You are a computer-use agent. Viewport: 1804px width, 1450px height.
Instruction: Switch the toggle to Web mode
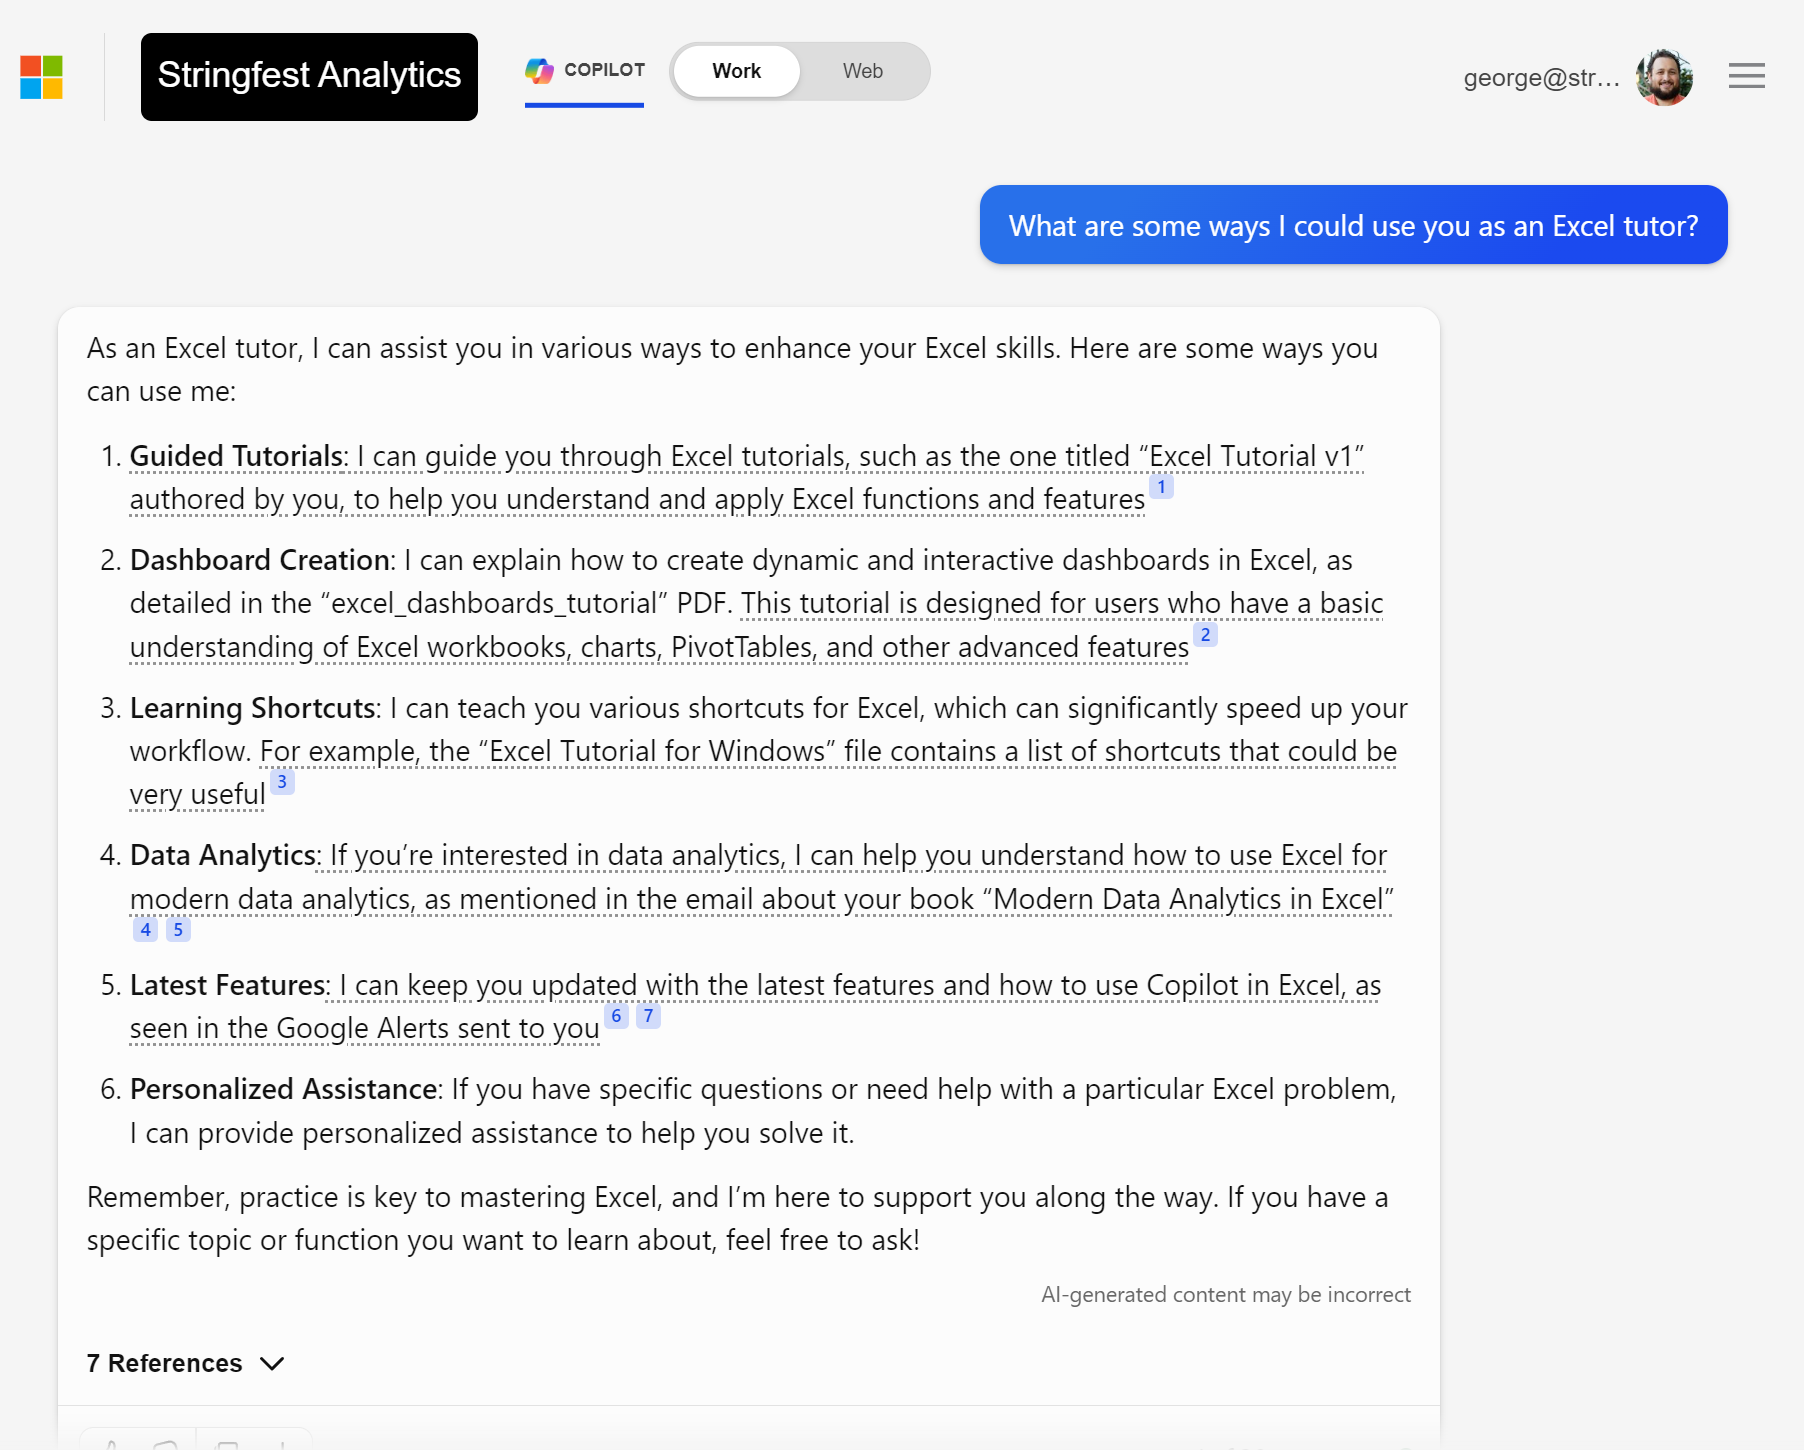862,71
